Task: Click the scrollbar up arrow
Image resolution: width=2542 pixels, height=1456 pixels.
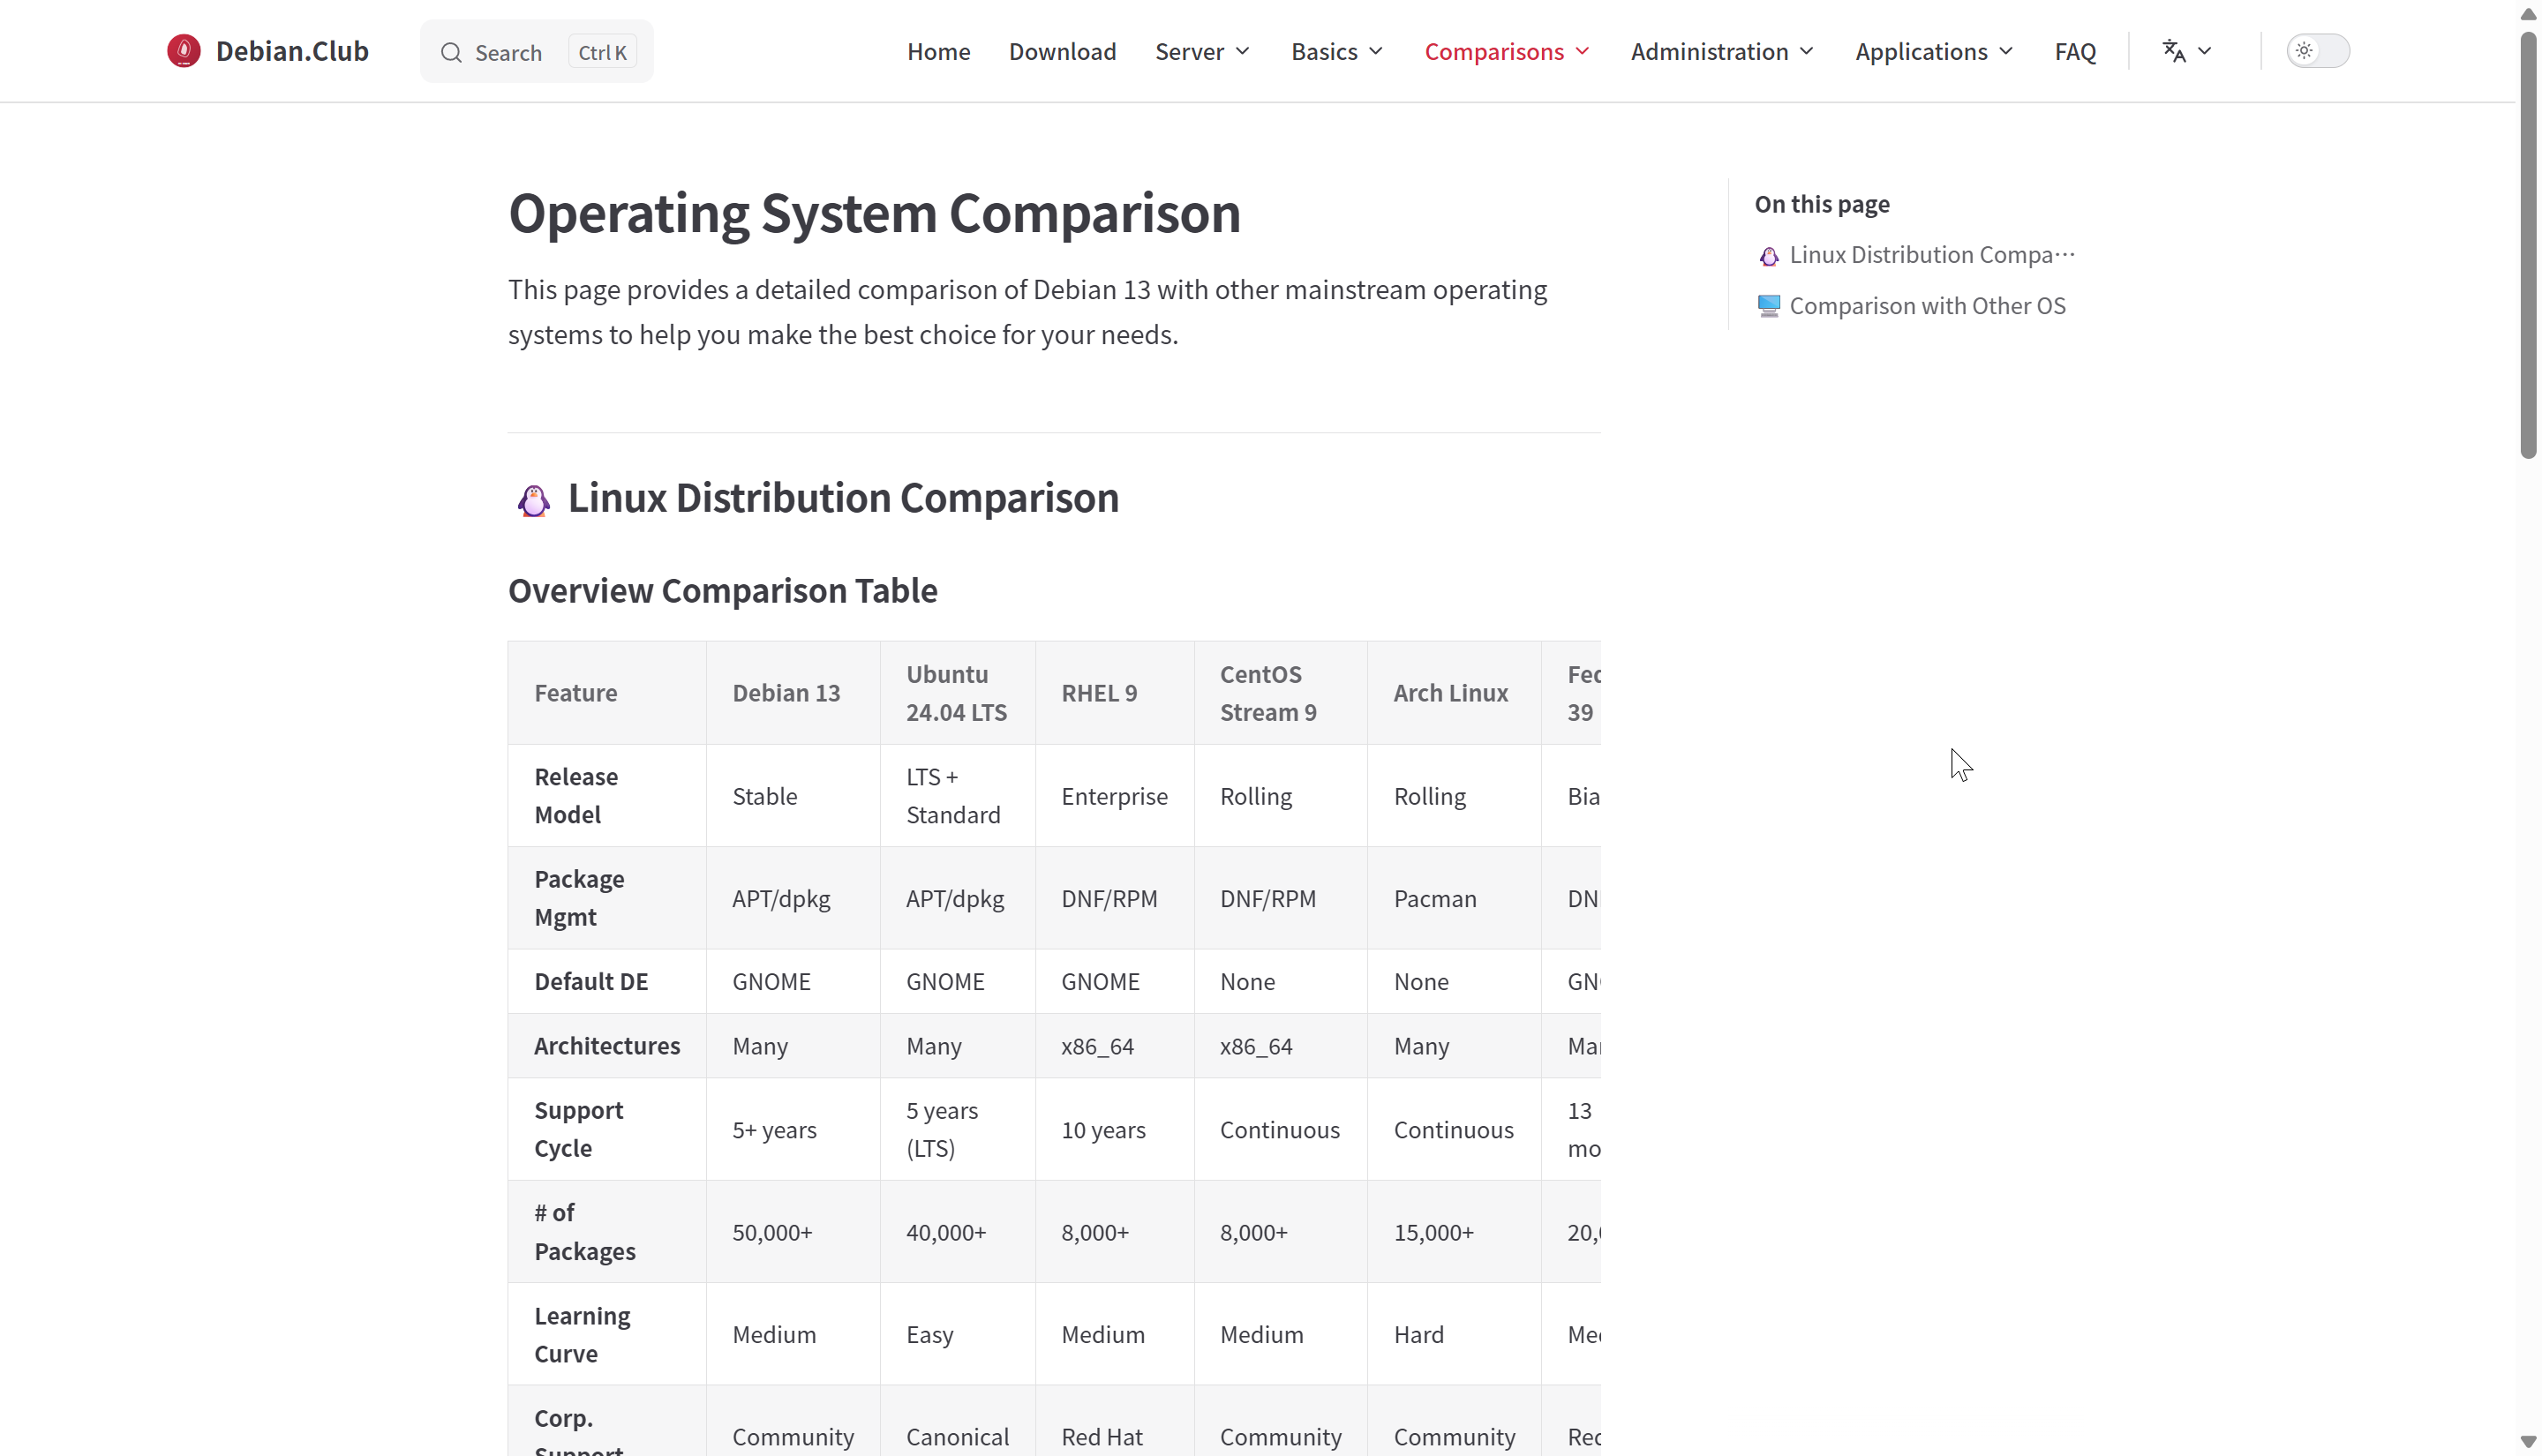Action: pos(2528,14)
